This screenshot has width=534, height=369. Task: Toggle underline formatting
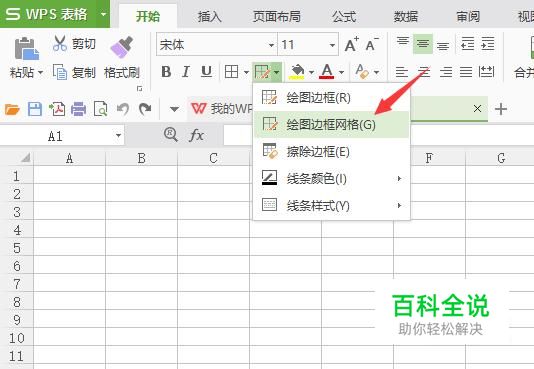click(x=206, y=72)
